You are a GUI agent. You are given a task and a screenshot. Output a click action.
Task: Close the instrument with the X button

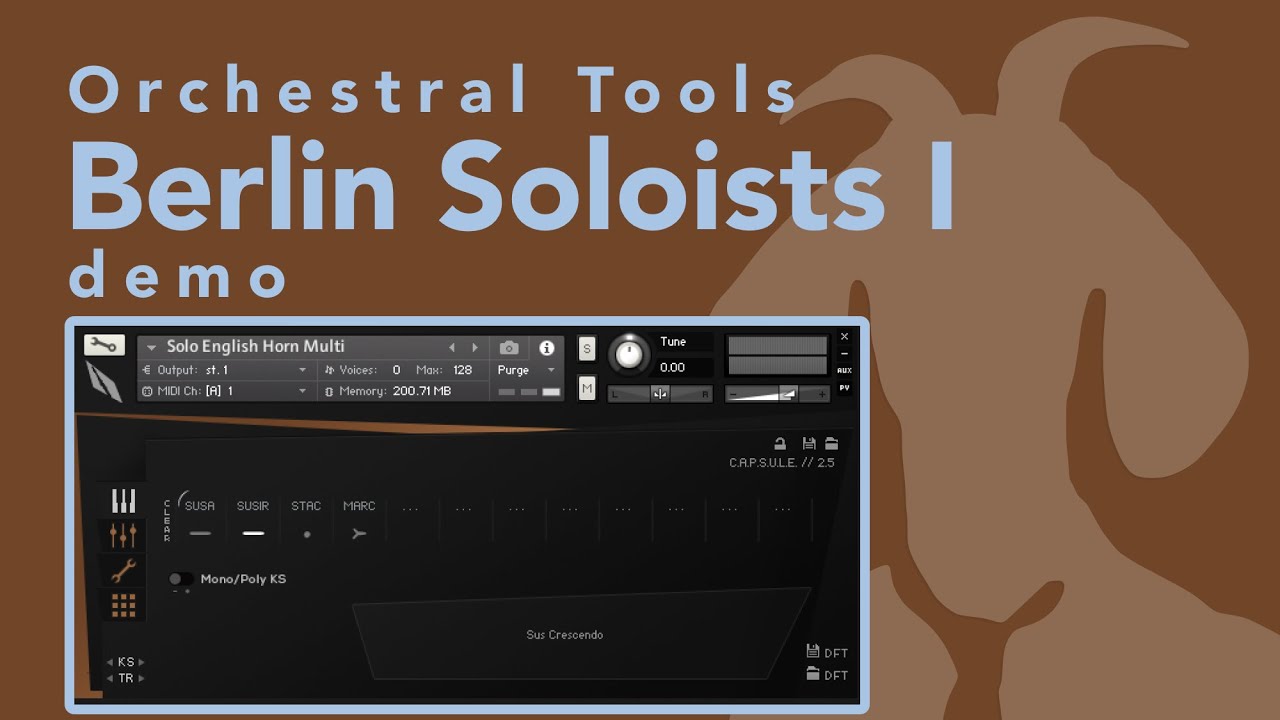(844, 337)
